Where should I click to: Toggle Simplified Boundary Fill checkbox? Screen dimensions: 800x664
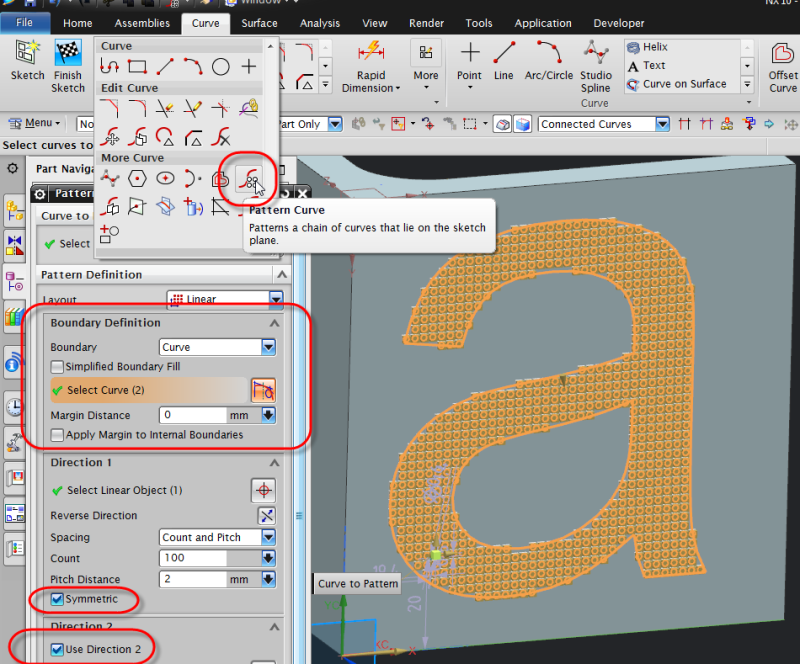pos(57,367)
